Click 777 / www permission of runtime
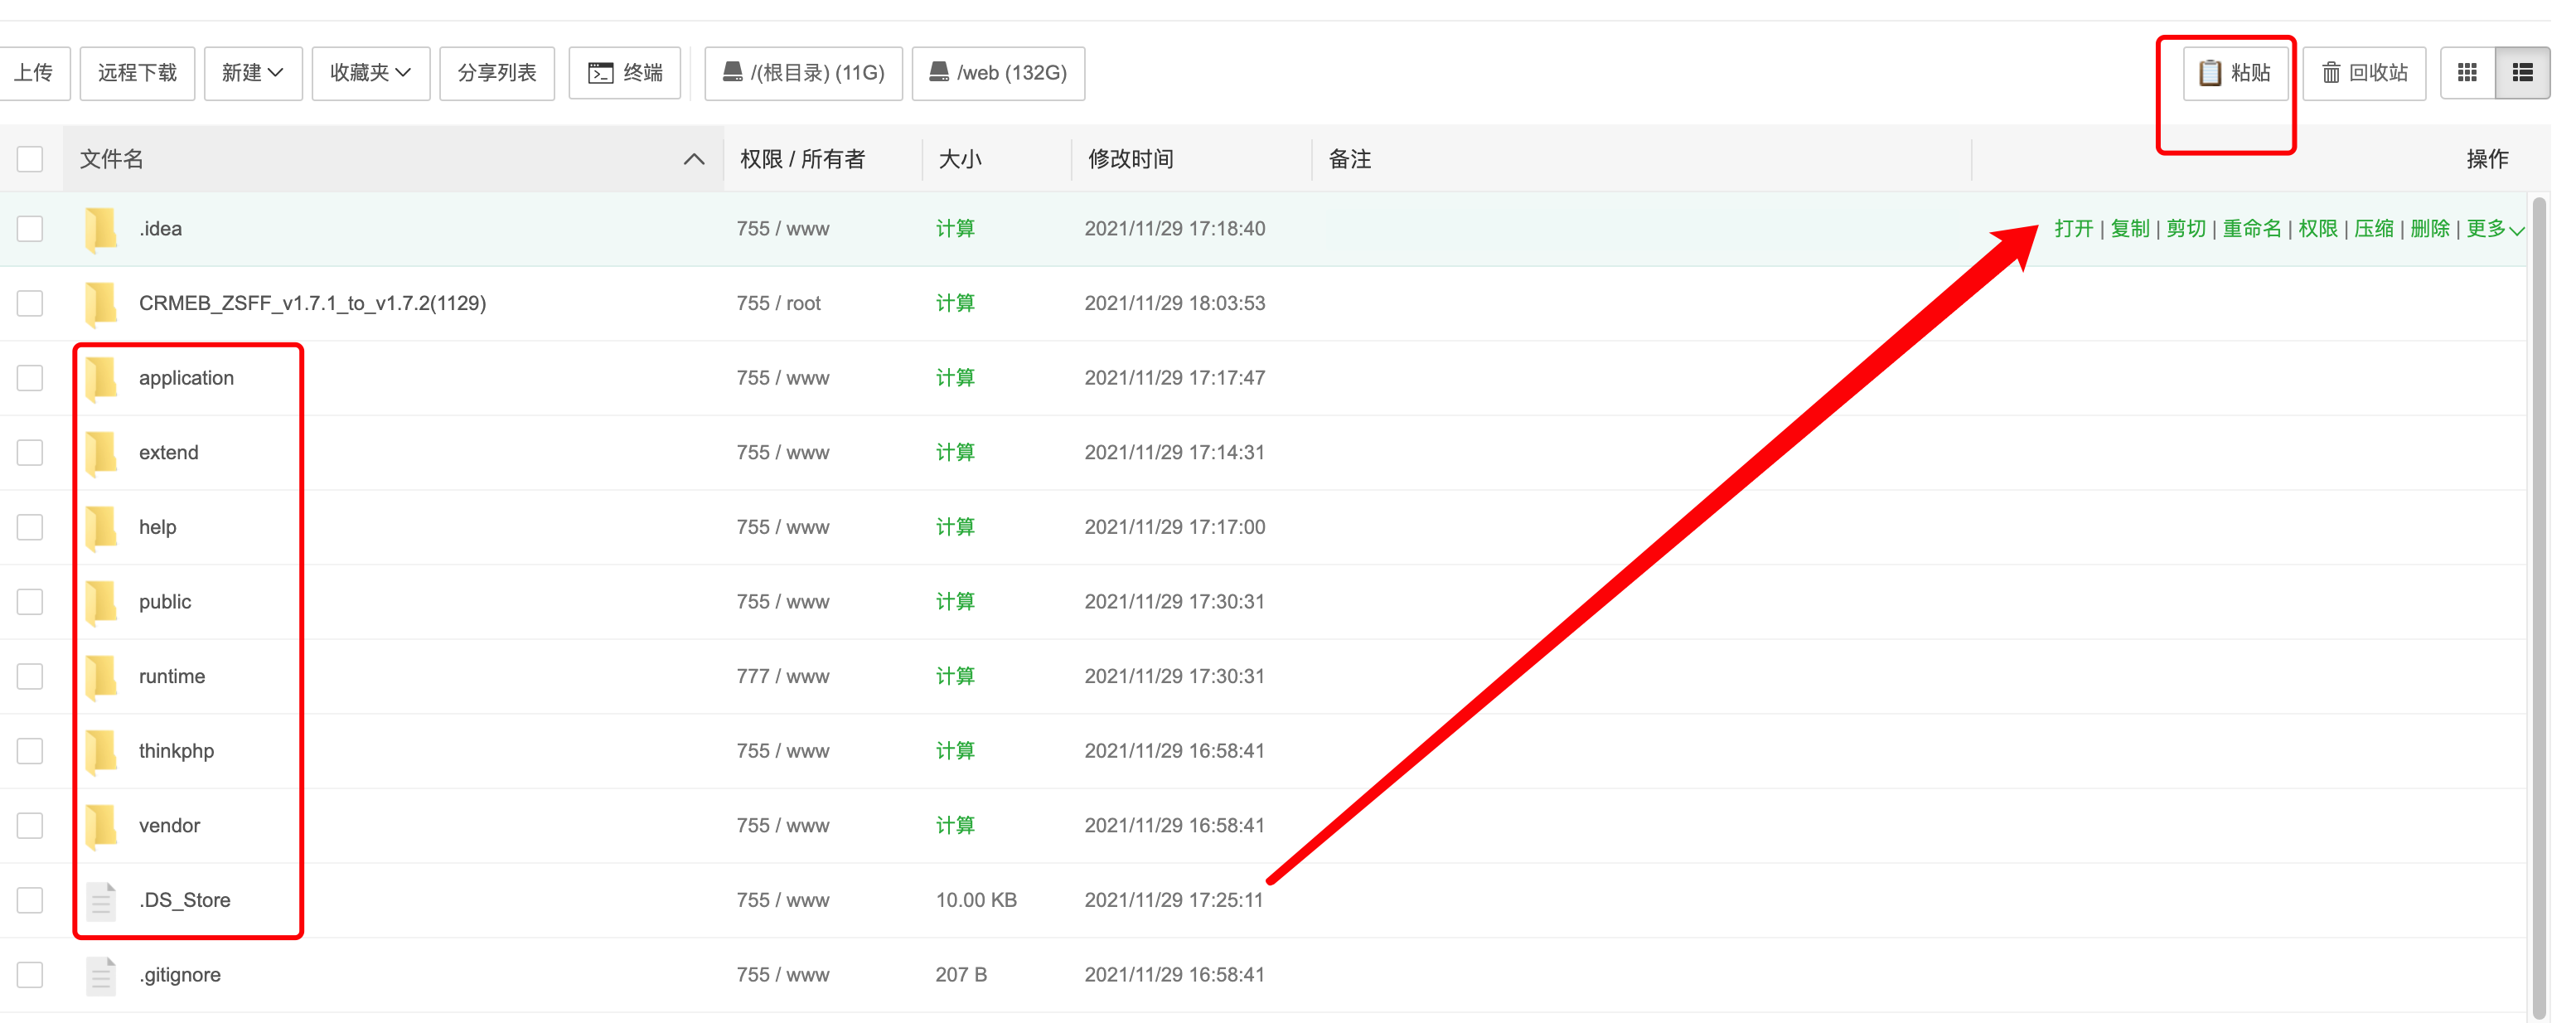The image size is (2576, 1023). (x=783, y=676)
